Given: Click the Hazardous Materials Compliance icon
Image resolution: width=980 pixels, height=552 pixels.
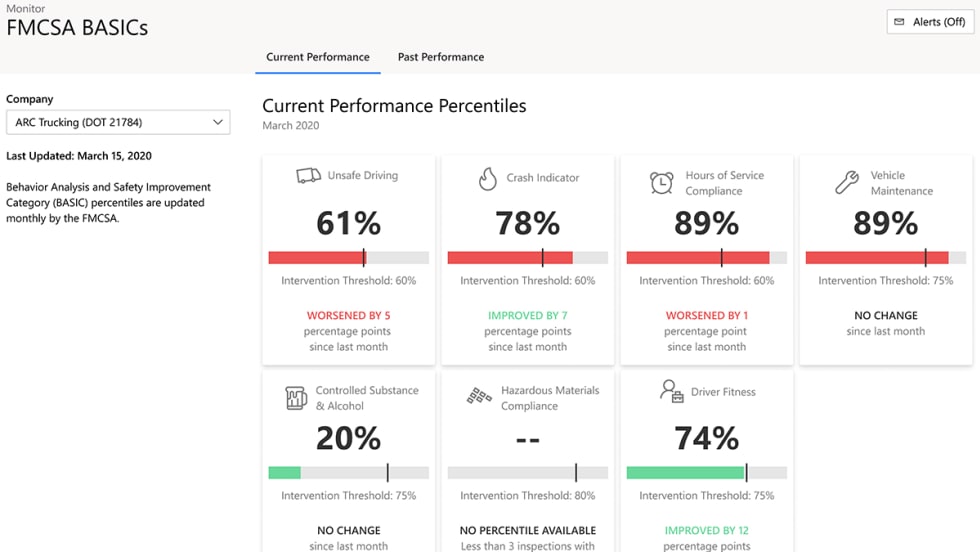Looking at the screenshot, I should (x=479, y=397).
